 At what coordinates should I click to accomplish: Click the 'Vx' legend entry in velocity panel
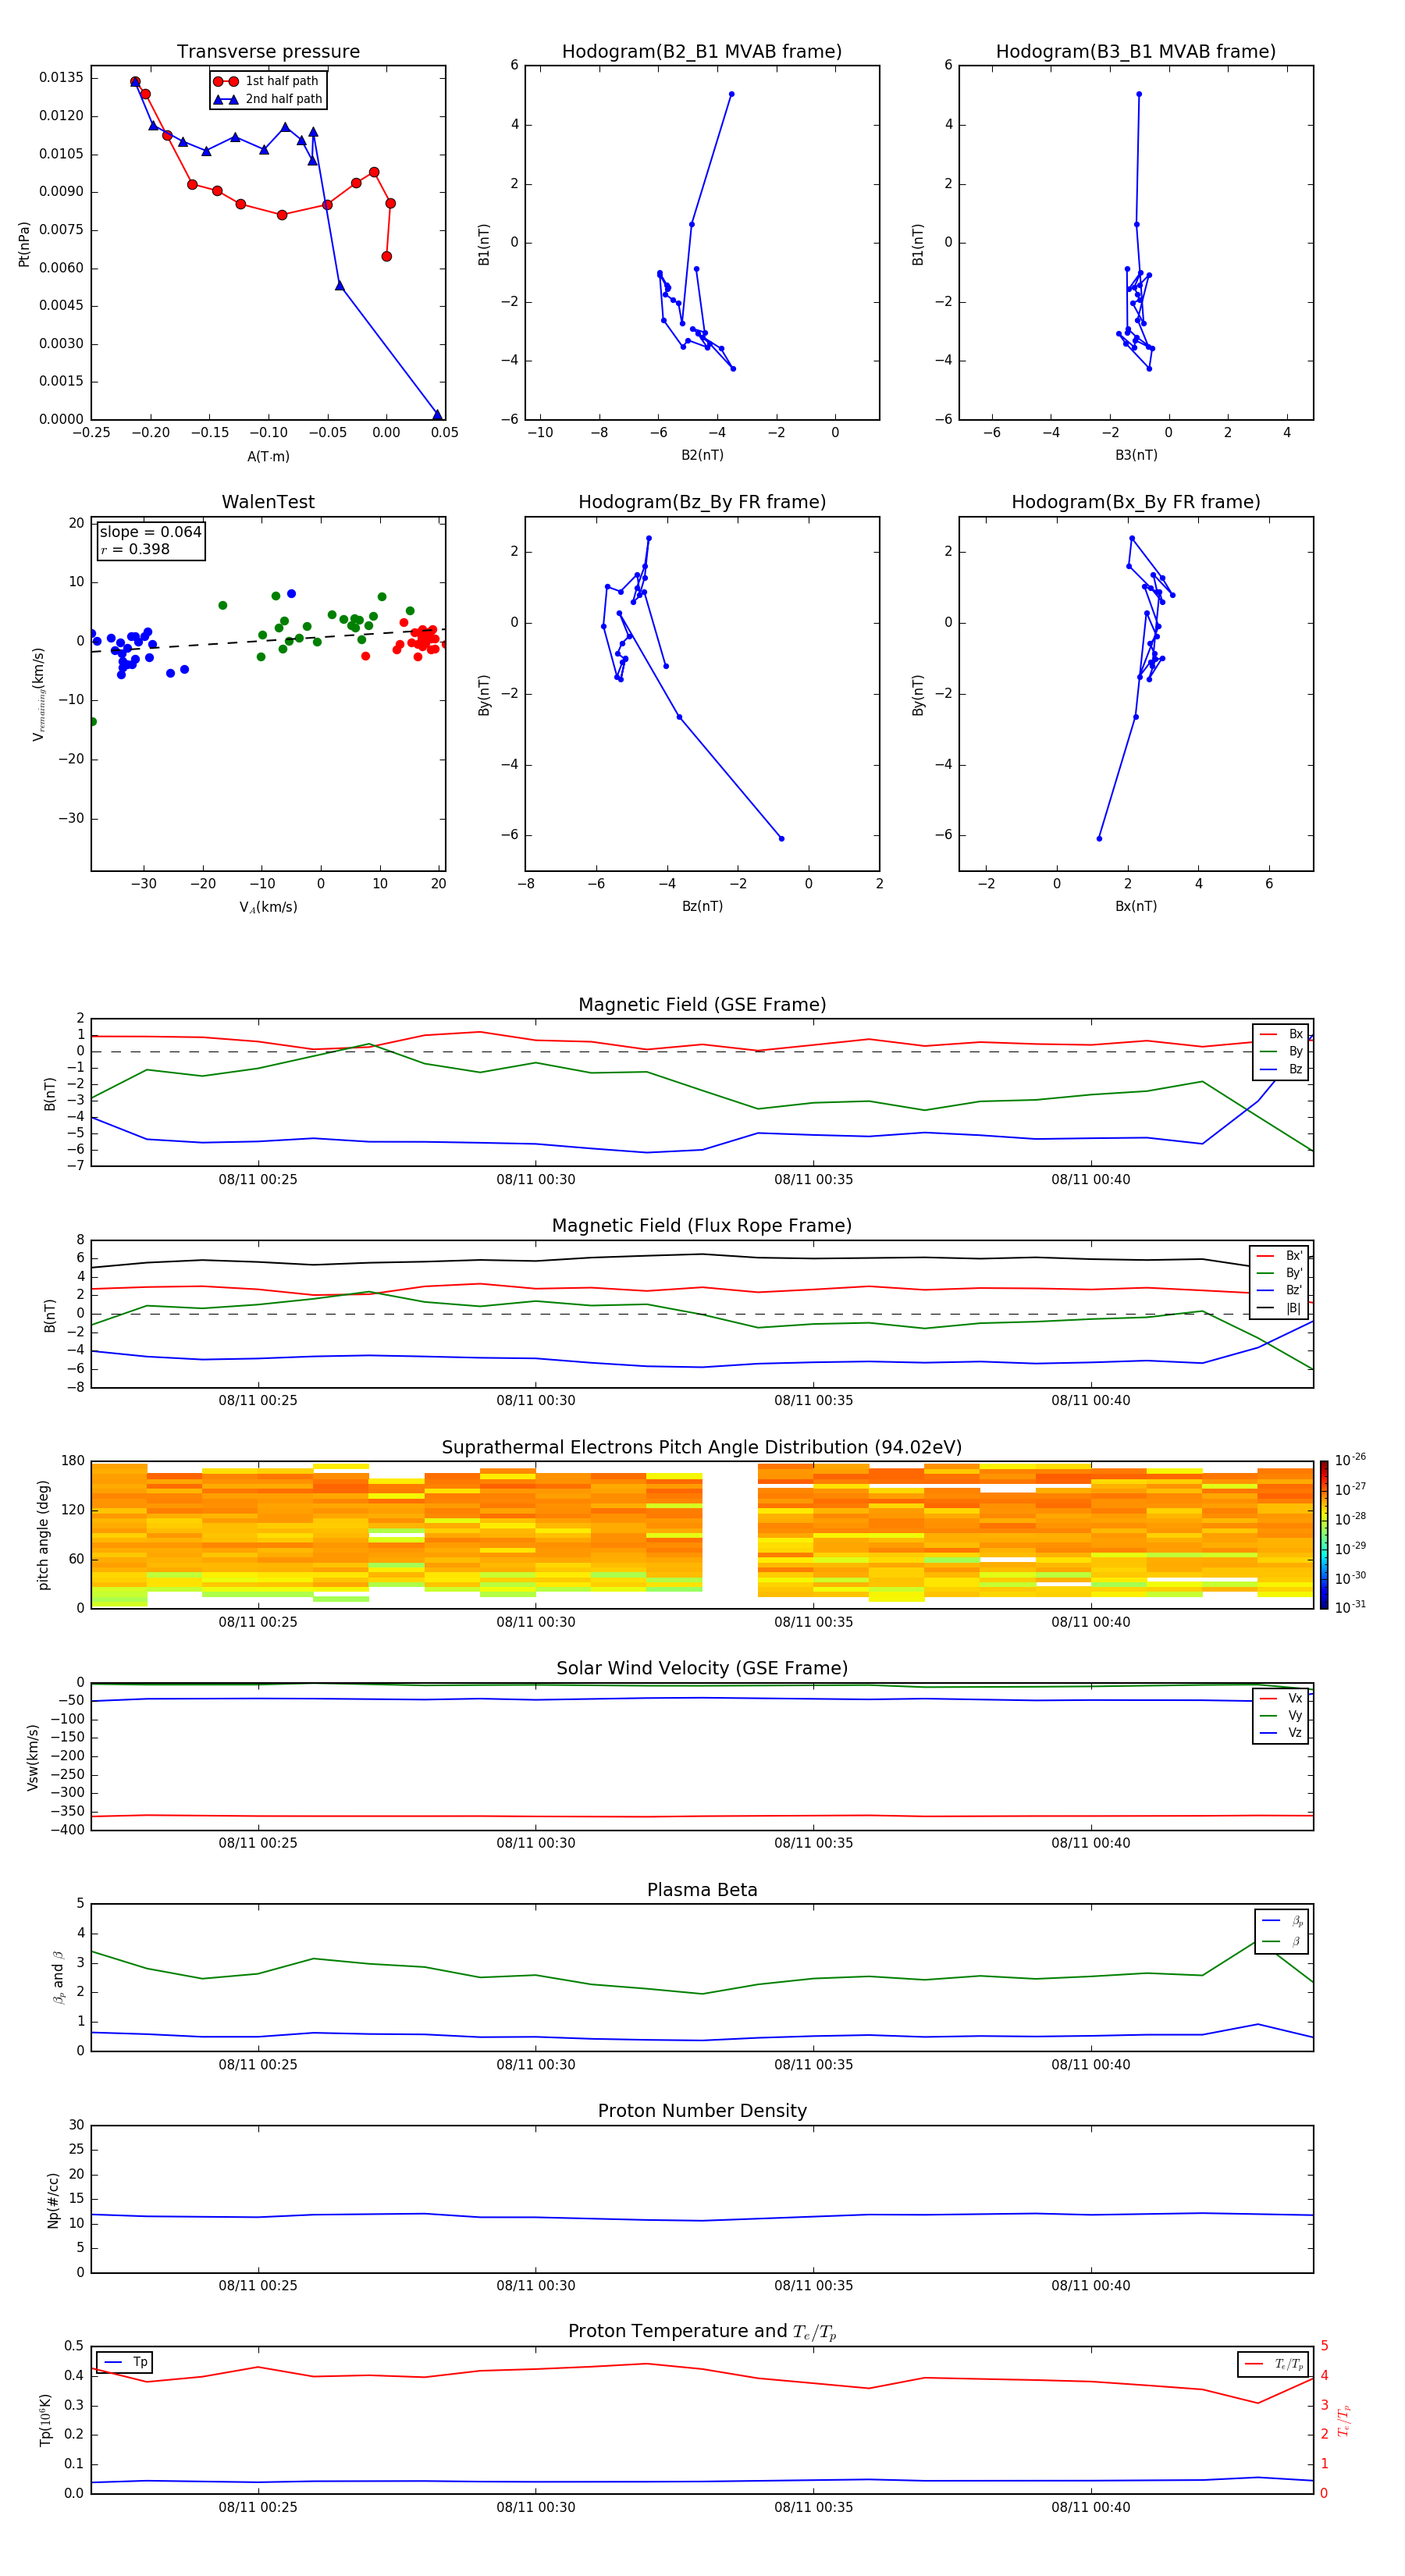[x=1281, y=1699]
